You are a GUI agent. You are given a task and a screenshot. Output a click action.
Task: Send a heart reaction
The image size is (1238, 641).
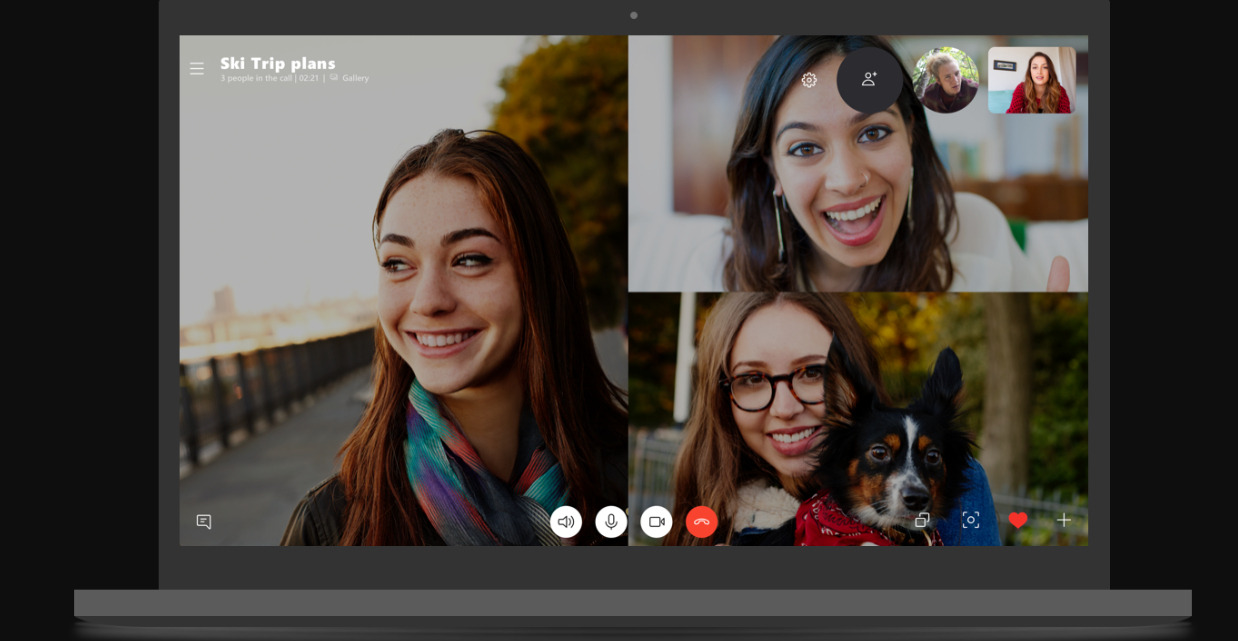coord(1018,520)
